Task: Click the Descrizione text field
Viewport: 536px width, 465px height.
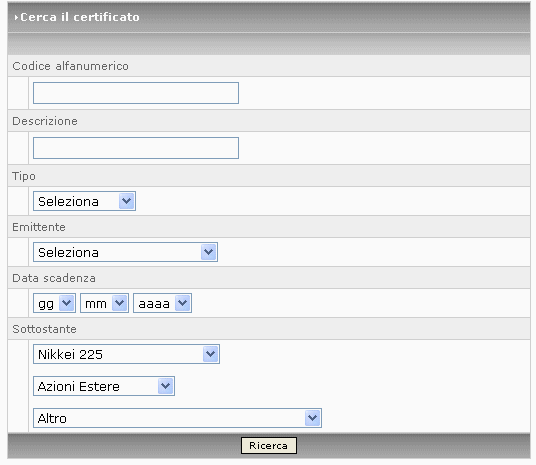Action: pos(136,148)
